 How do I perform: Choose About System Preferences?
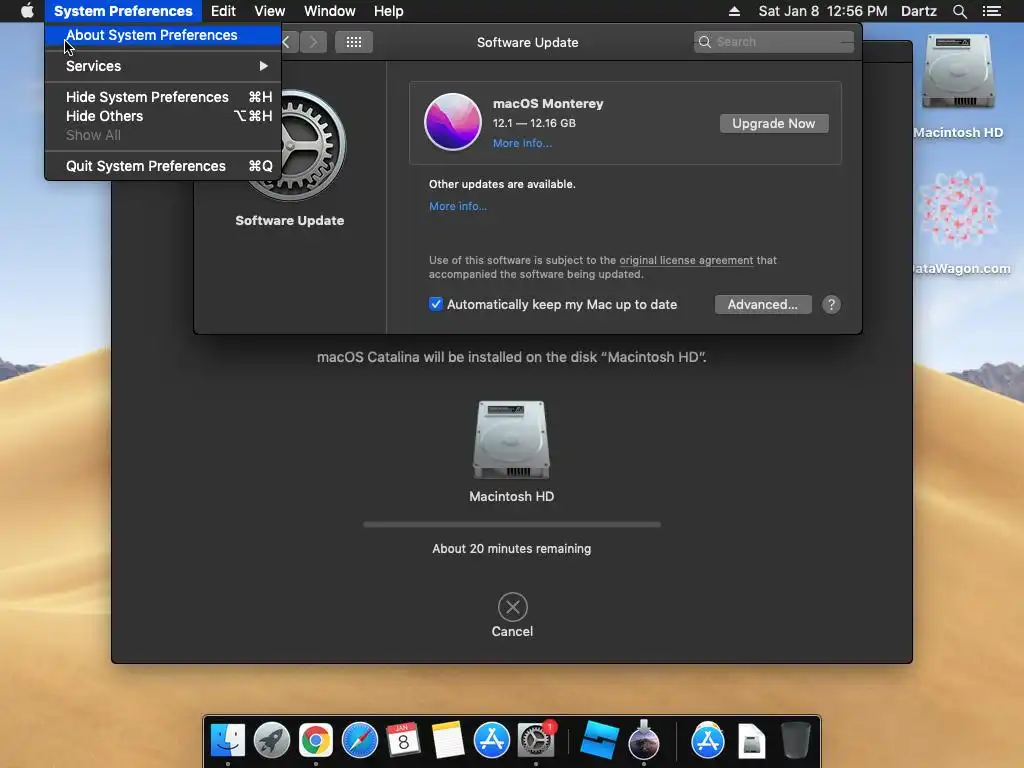click(x=163, y=35)
